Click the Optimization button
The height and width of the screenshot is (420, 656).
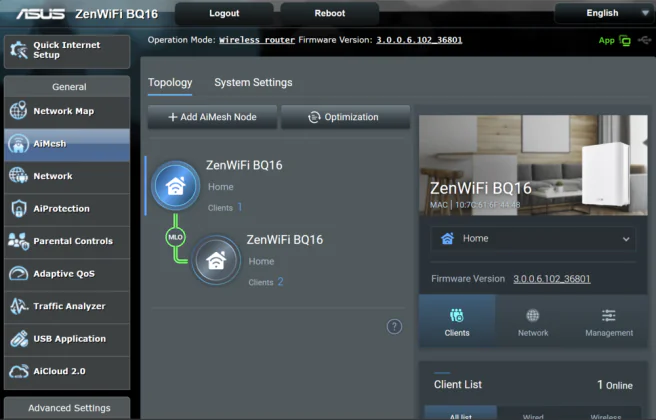pos(346,117)
